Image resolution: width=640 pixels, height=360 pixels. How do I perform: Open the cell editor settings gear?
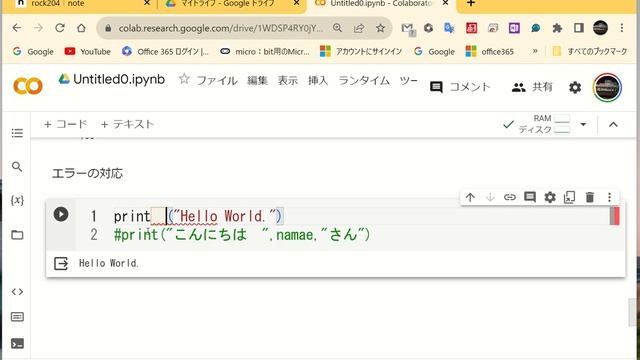(x=550, y=198)
